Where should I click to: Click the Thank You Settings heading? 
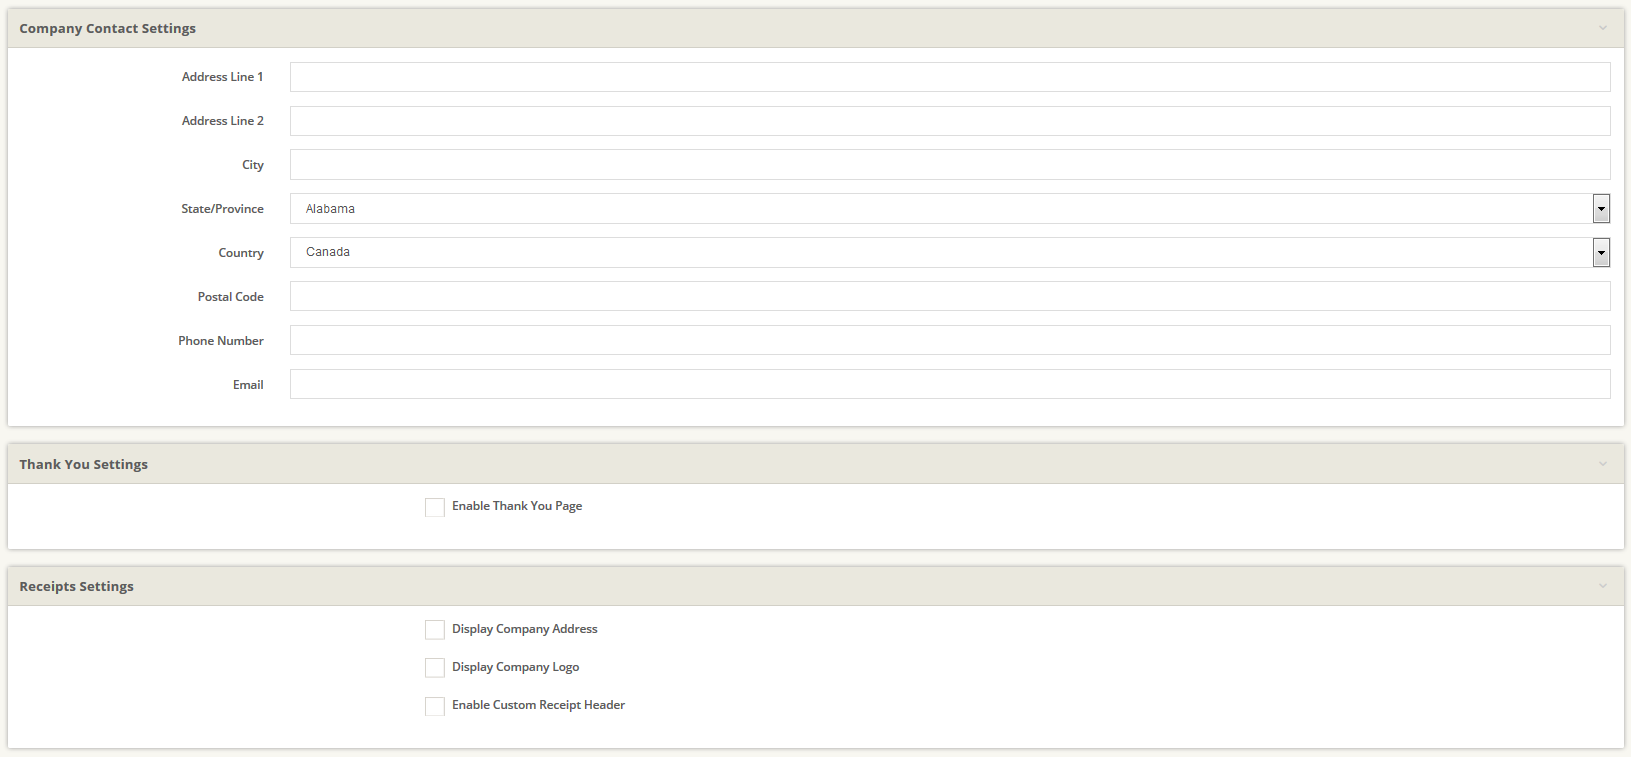[x=84, y=464]
